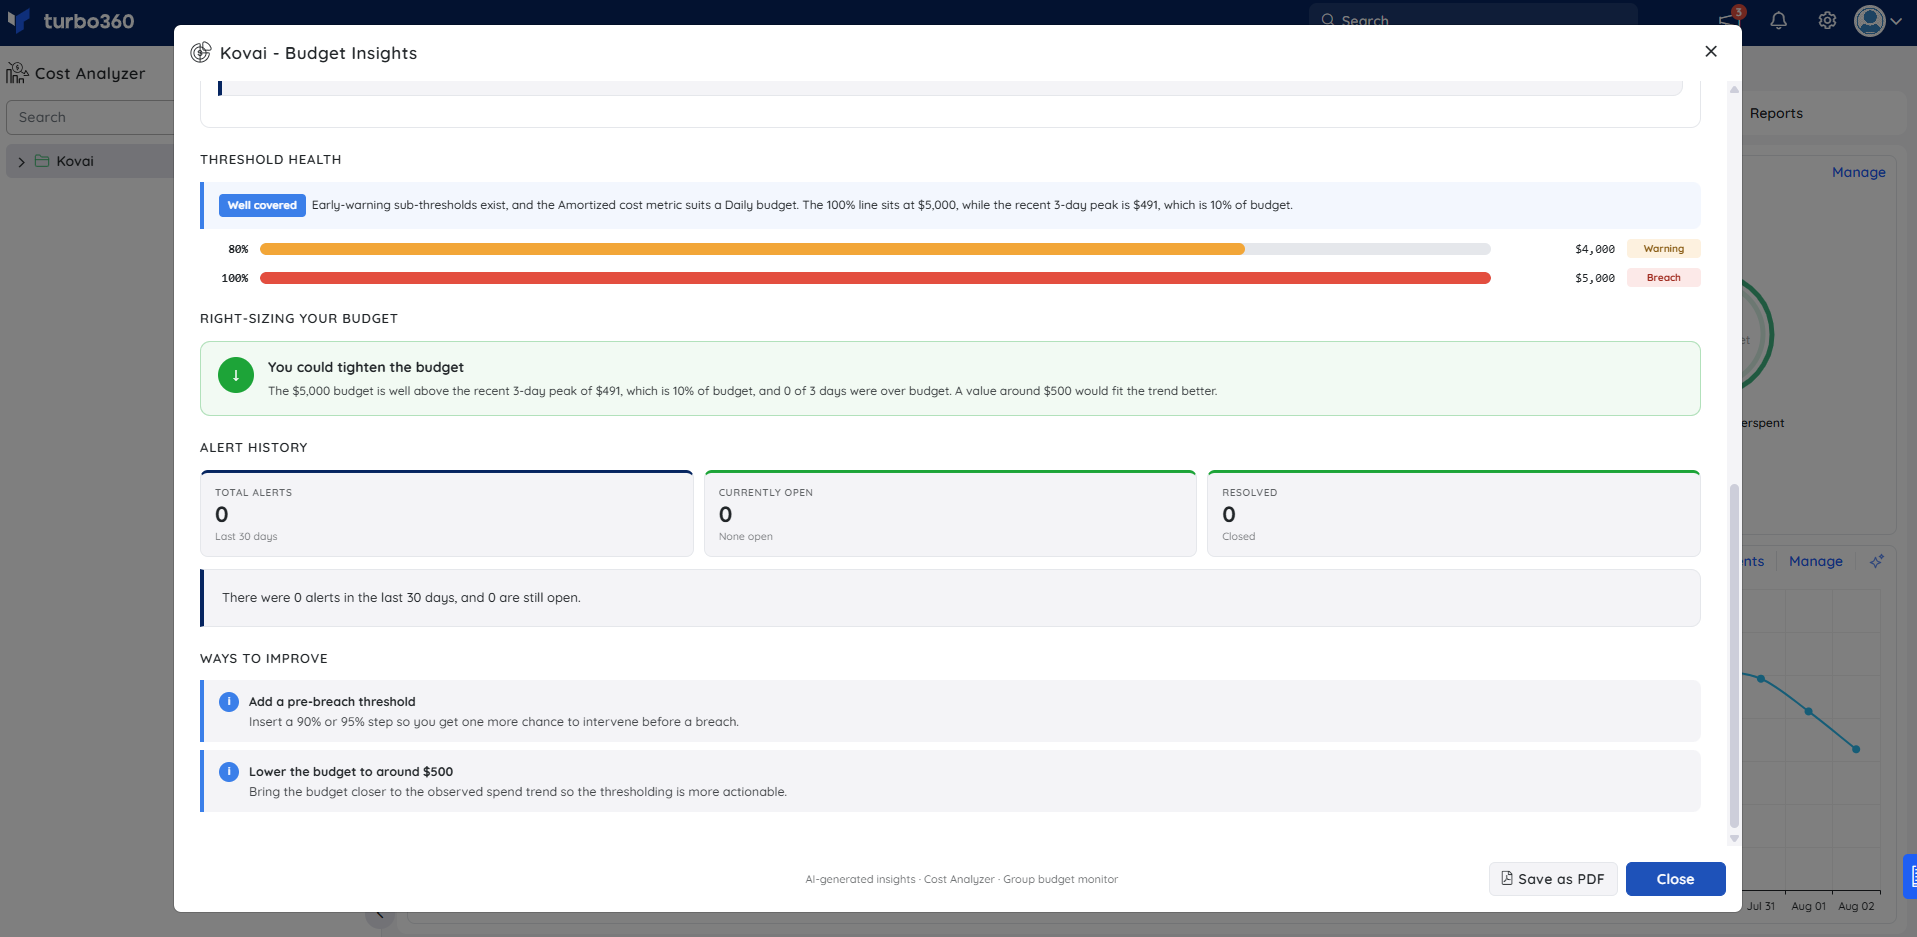Screen dimensions: 1917x937
Task: Click the "Cost Analyzer" sidebar title
Action: (x=90, y=73)
